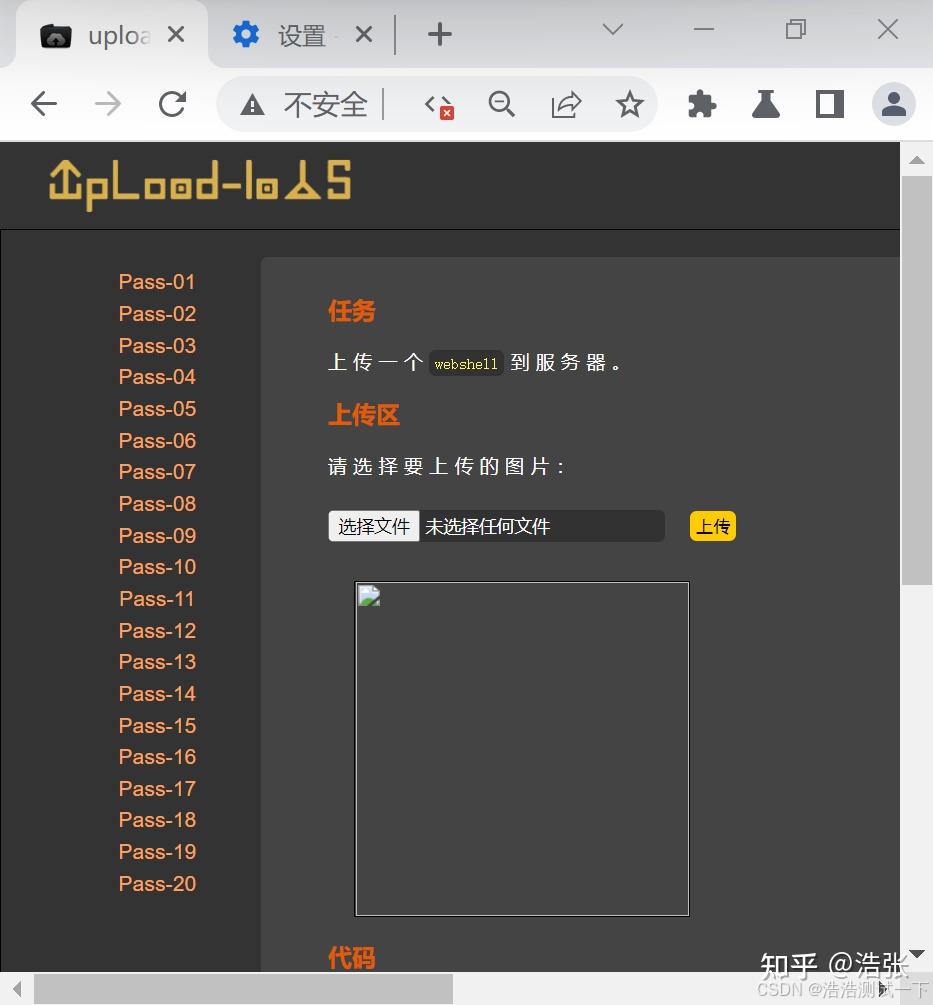Click the vertical scrollbar thumb

[916, 380]
